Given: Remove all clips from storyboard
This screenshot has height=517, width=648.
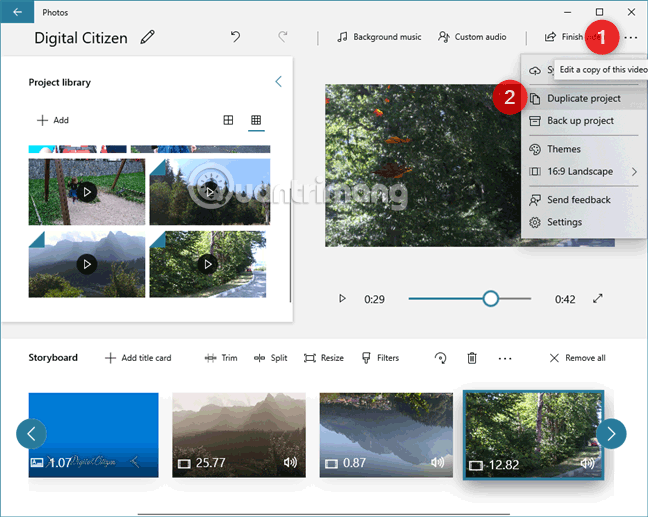Looking at the screenshot, I should point(578,358).
